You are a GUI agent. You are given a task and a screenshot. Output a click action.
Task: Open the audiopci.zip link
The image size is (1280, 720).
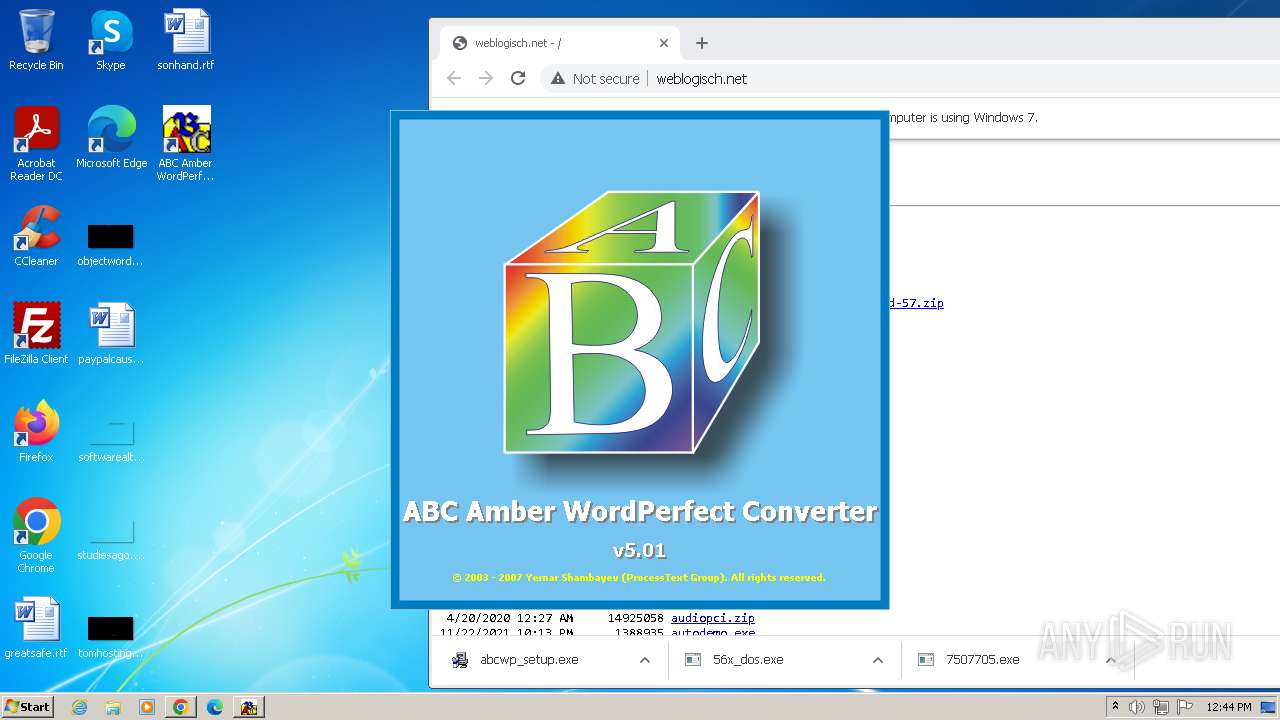(x=713, y=618)
